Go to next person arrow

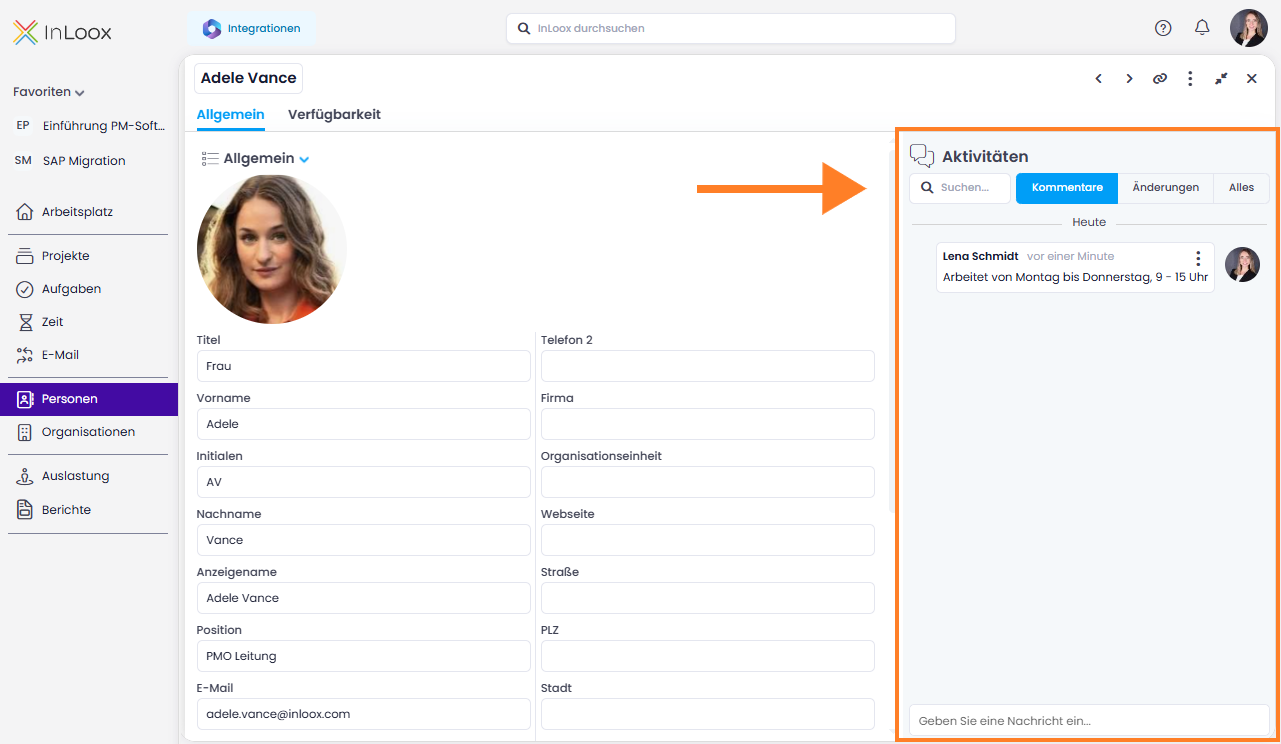click(1129, 78)
